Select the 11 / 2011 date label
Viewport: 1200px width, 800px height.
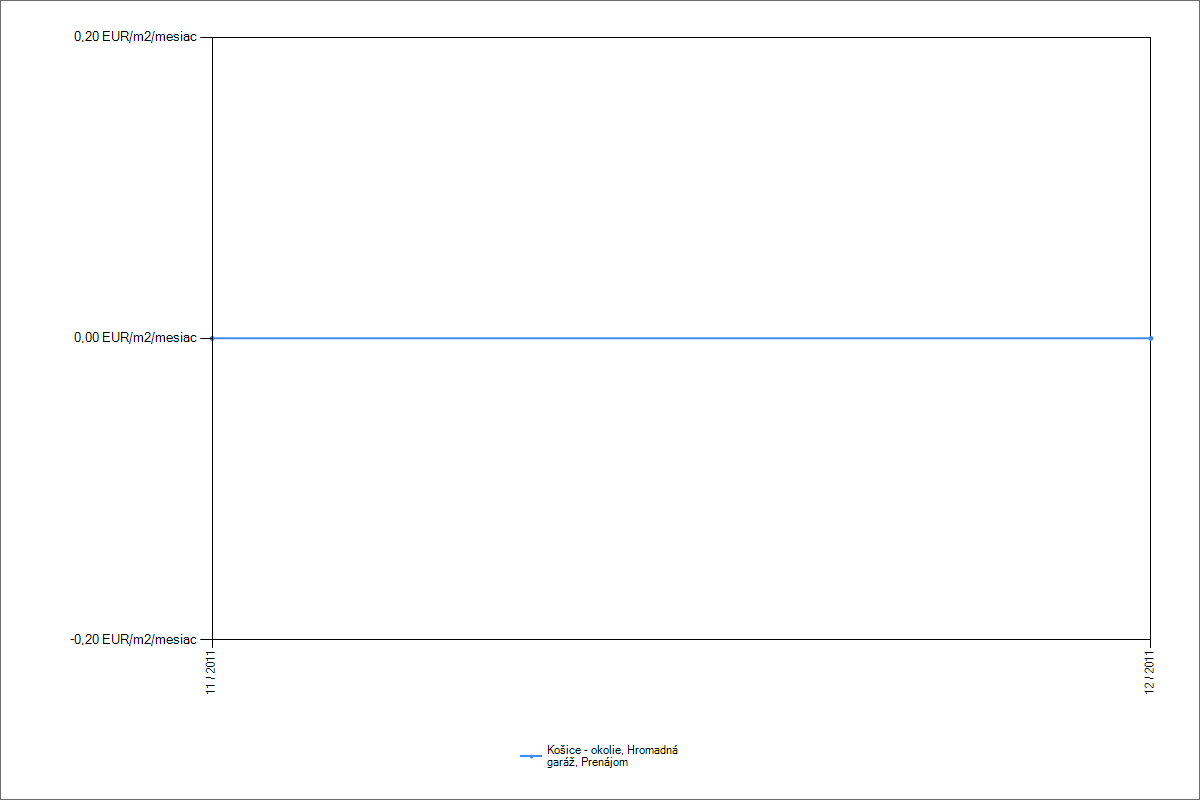[x=211, y=671]
